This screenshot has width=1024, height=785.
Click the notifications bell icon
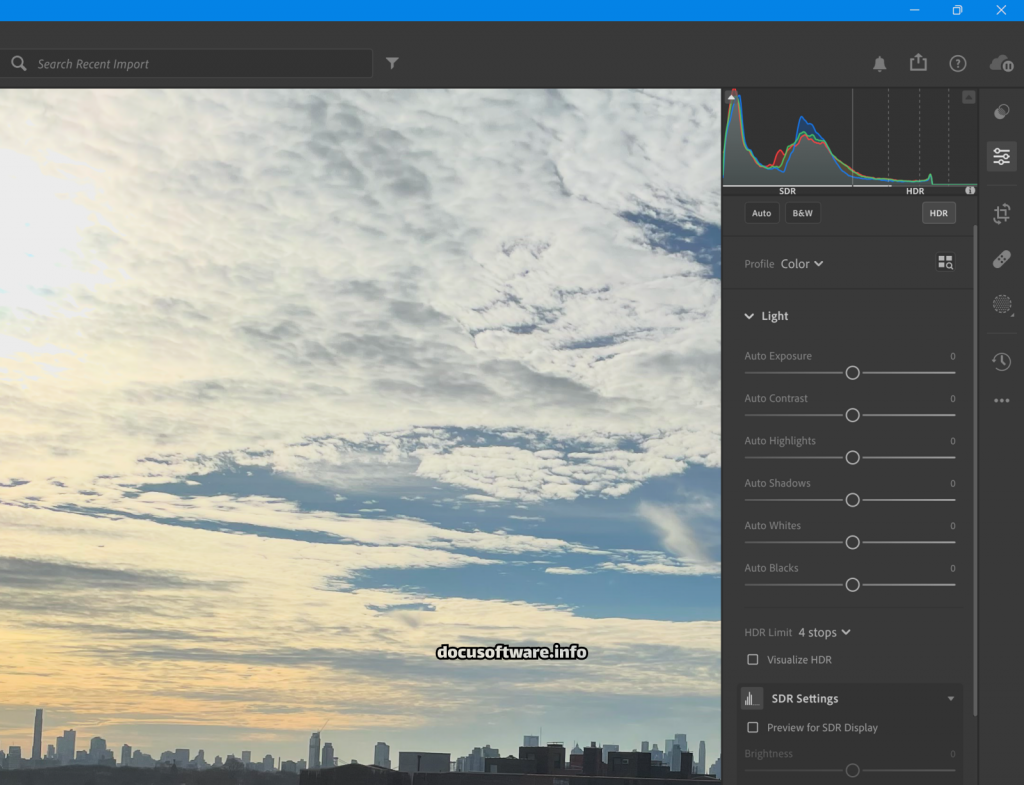pyautogui.click(x=879, y=64)
